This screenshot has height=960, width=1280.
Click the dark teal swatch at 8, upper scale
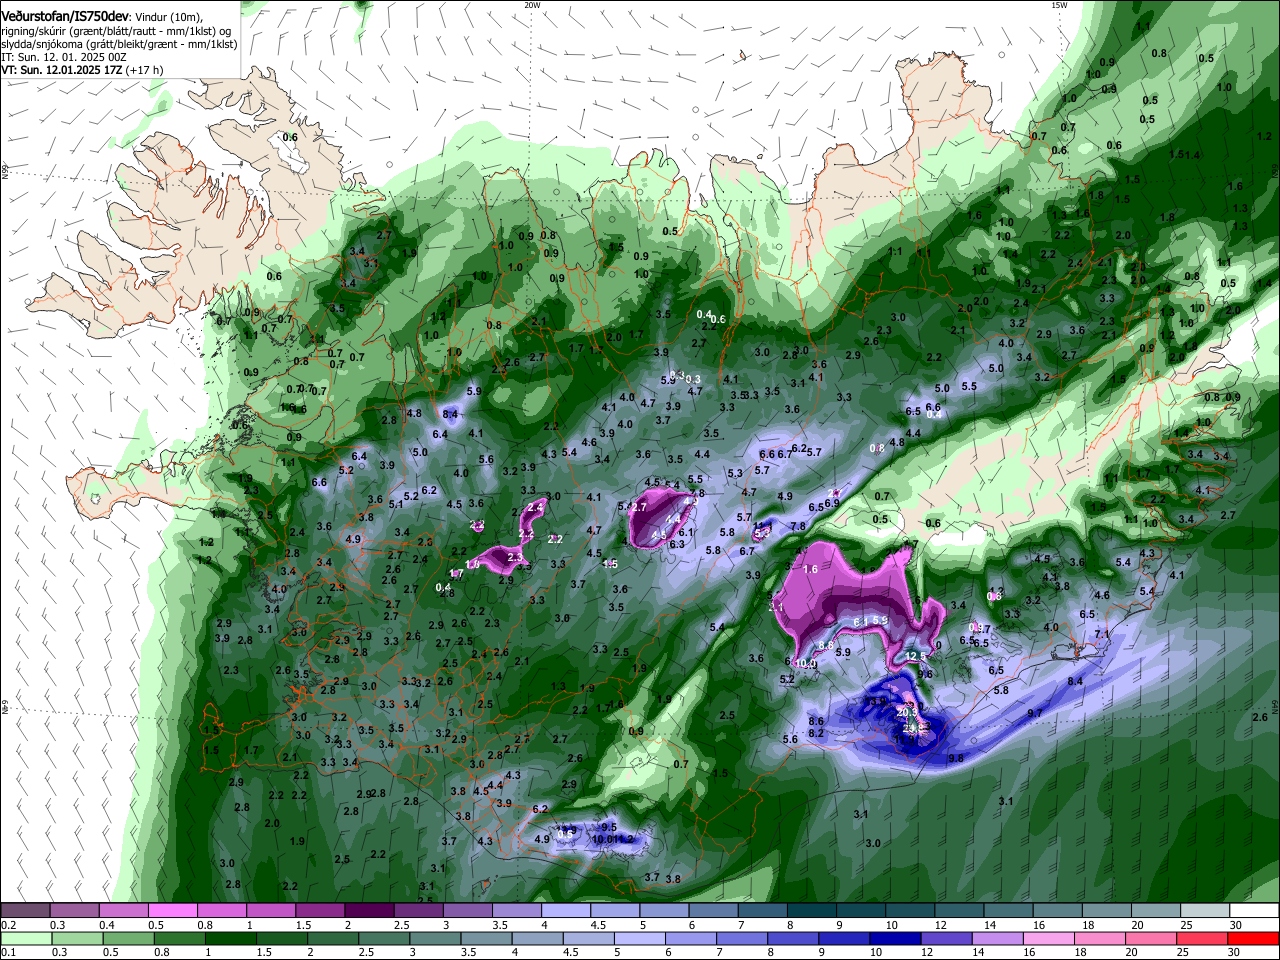[811, 911]
